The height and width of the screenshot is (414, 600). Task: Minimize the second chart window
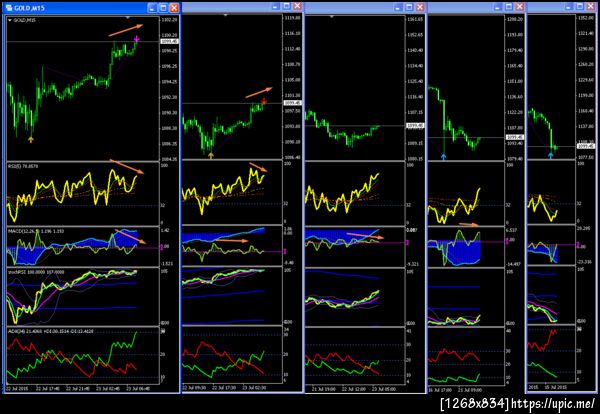(276, 7)
